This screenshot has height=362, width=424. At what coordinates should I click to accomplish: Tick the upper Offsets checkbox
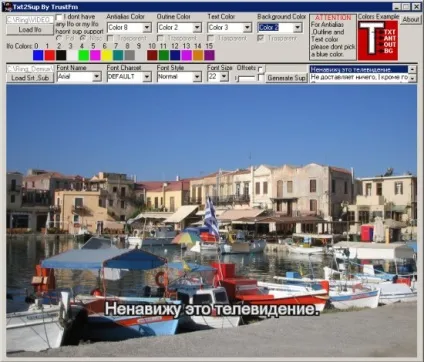coord(261,69)
